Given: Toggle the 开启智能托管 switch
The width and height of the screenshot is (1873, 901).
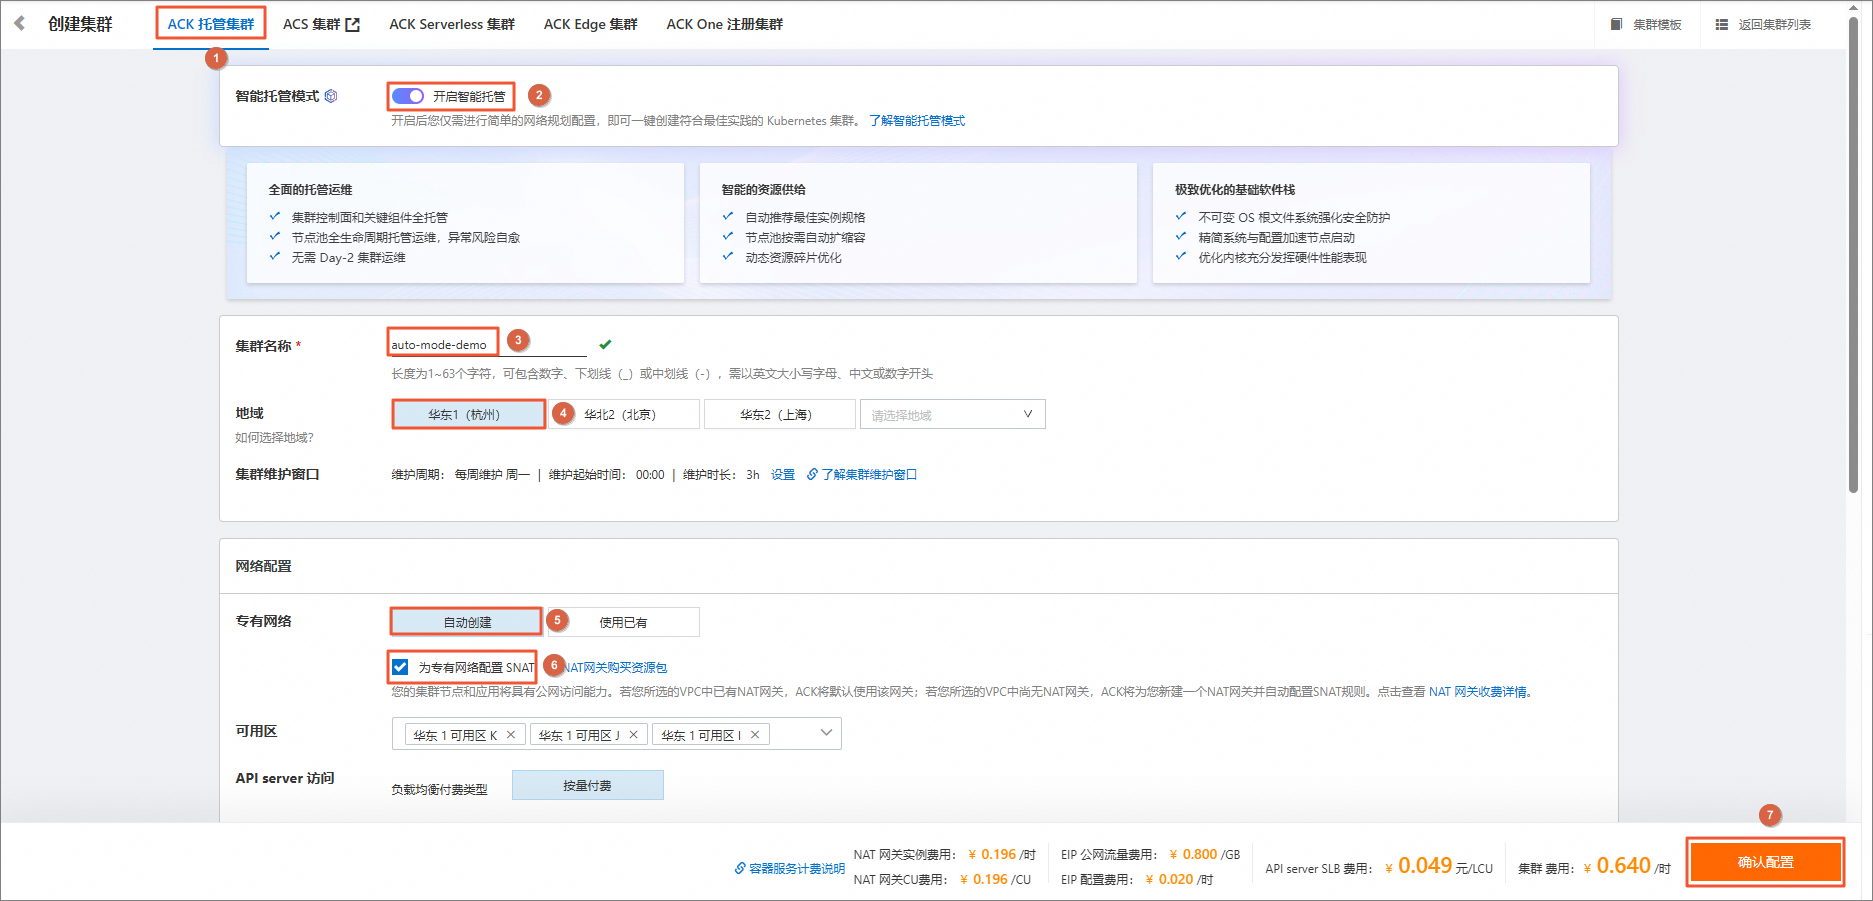Looking at the screenshot, I should point(408,96).
